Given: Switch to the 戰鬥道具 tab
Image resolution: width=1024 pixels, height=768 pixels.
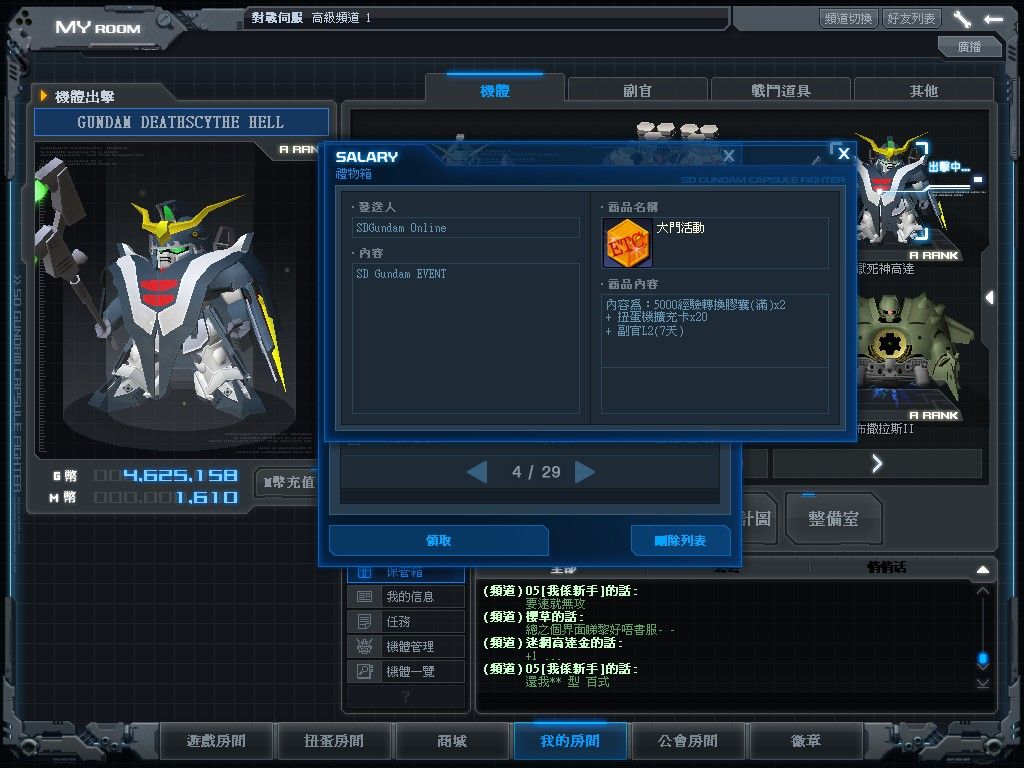Looking at the screenshot, I should click(780, 91).
